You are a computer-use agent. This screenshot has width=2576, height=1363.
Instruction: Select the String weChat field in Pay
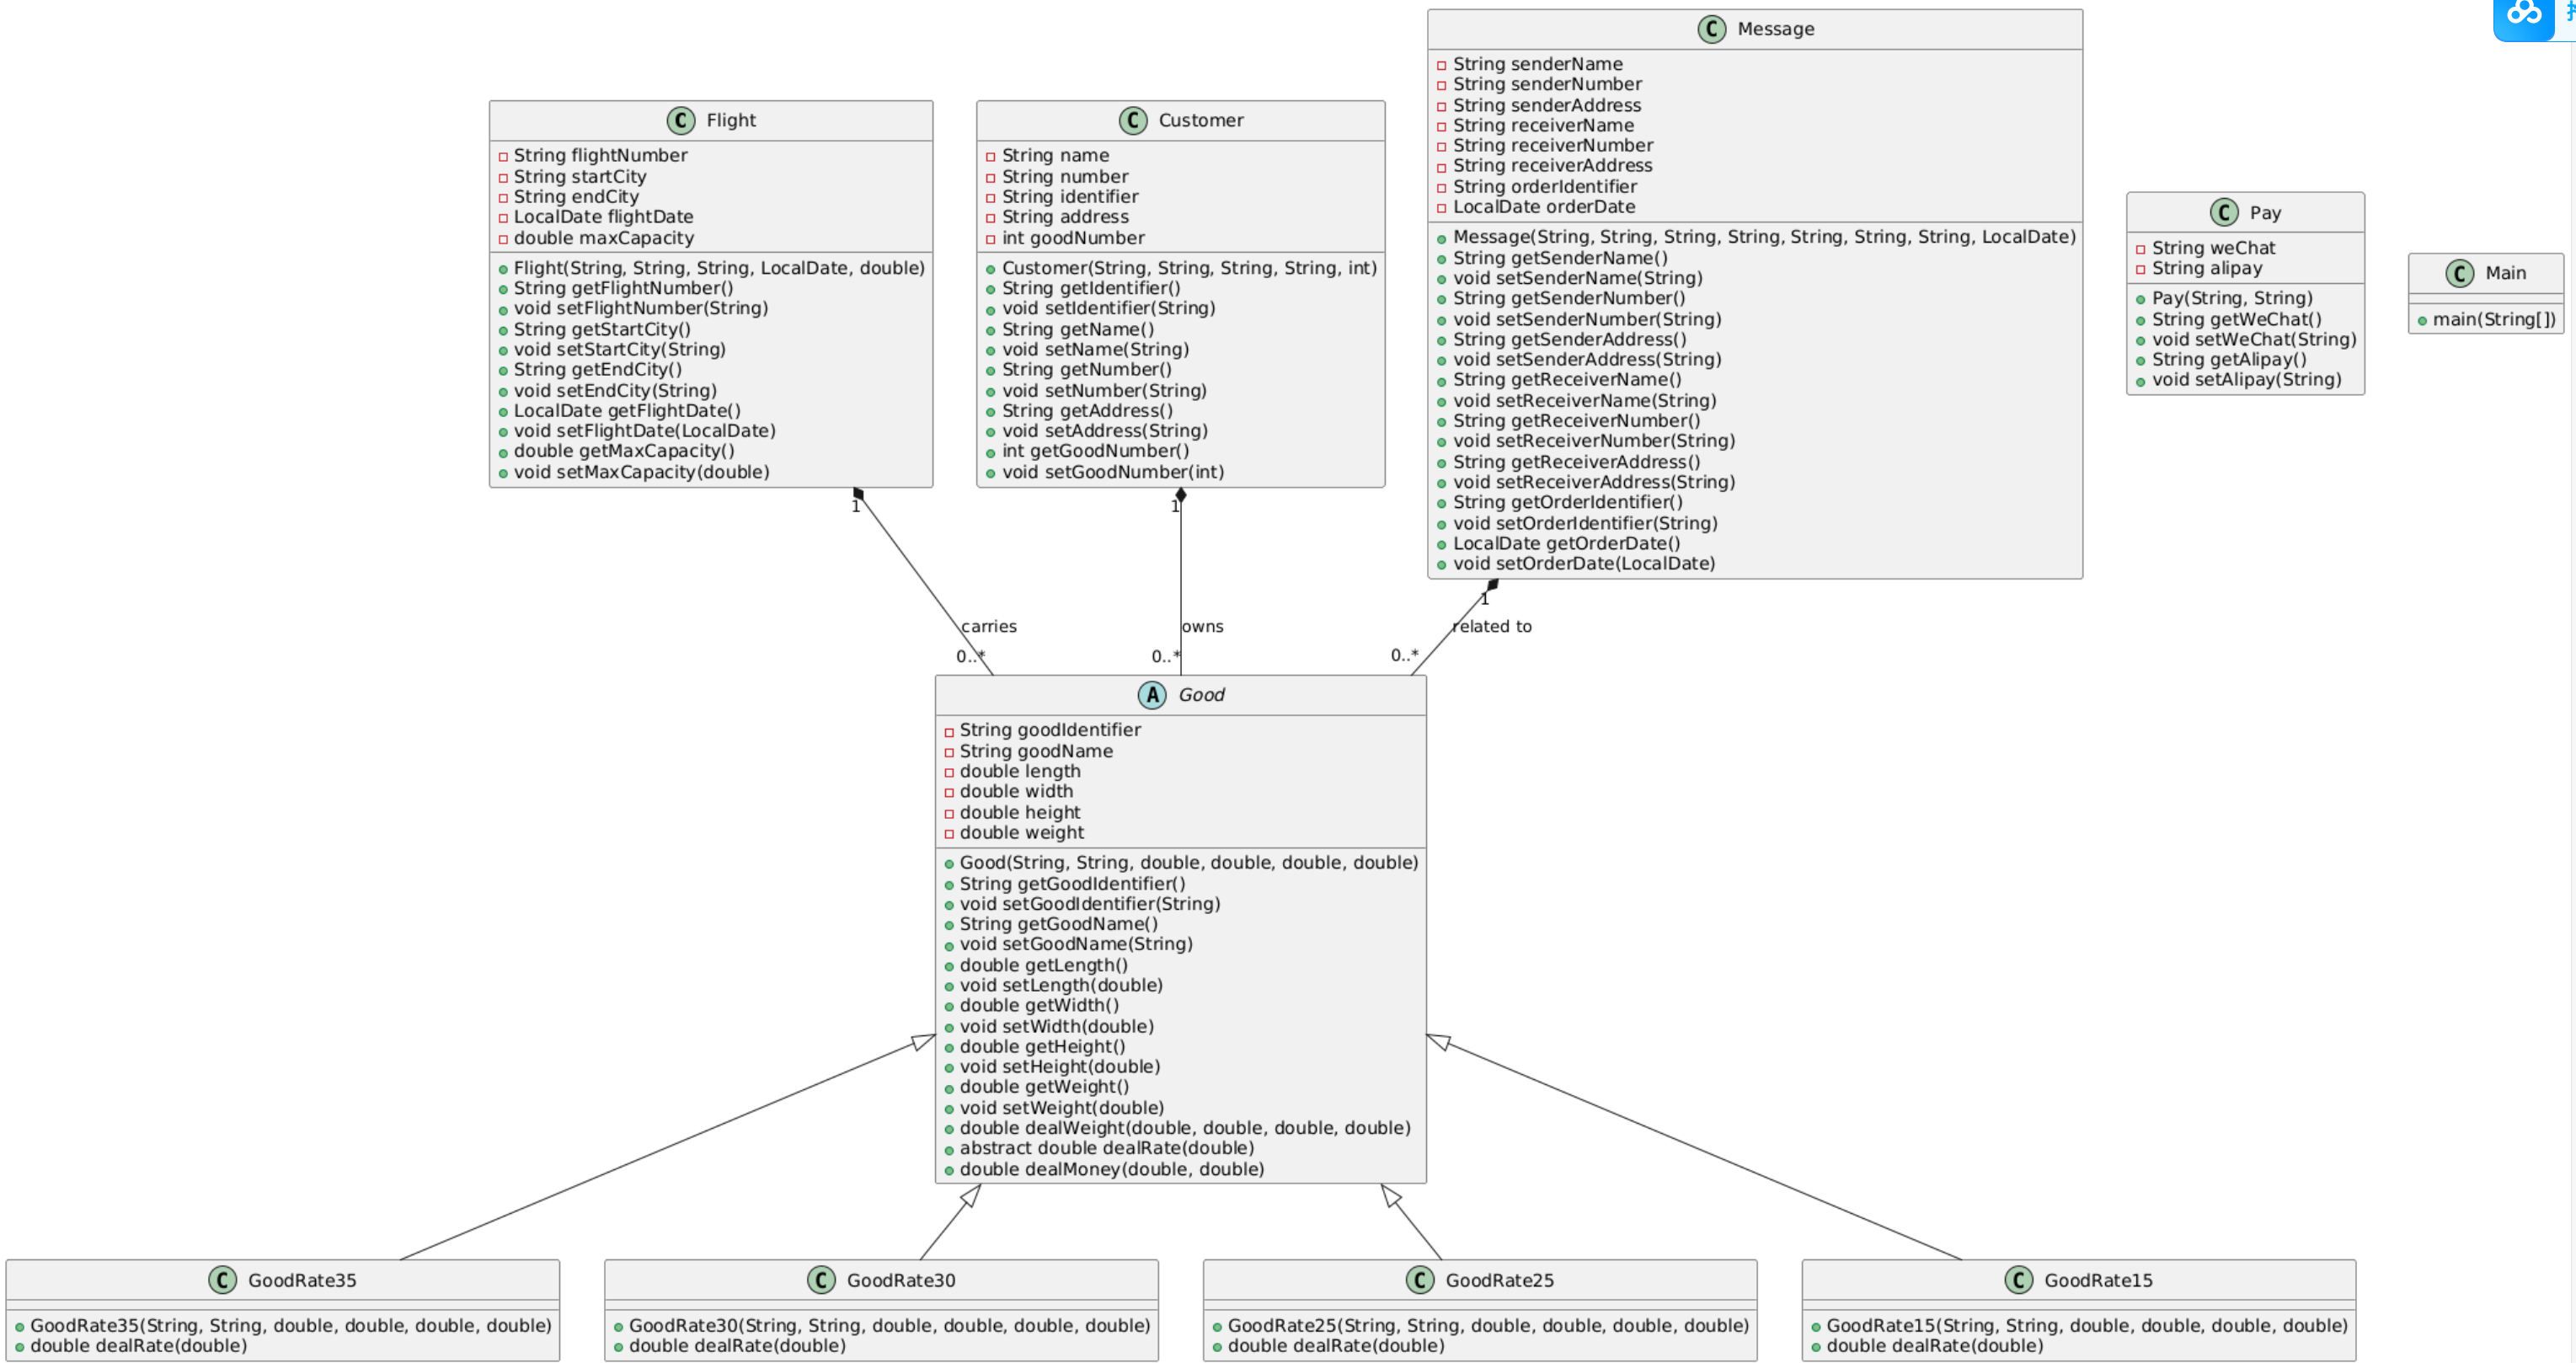(2213, 248)
